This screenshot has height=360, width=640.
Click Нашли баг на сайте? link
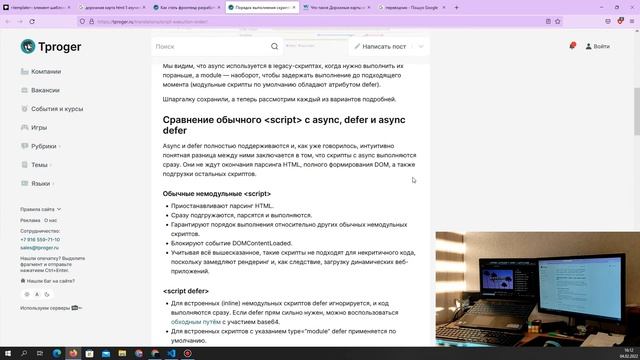[x=48, y=281]
